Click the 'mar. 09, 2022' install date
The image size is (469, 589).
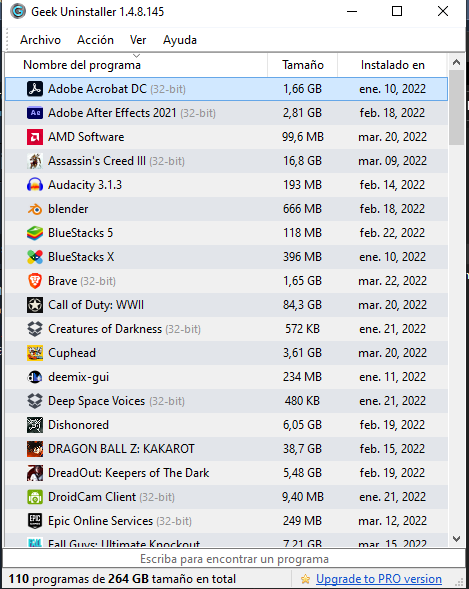[x=392, y=161]
